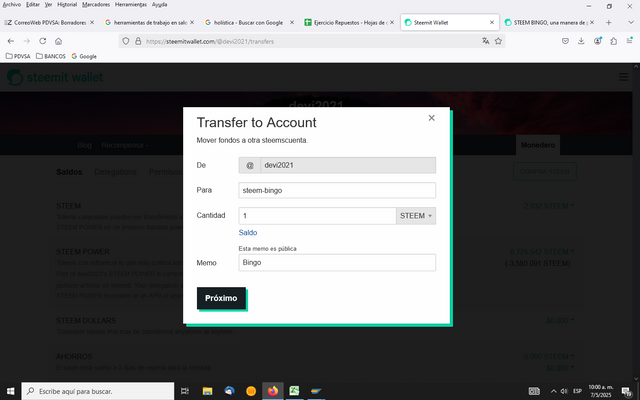Image resolution: width=640 pixels, height=400 pixels.
Task: Open the Google bookmark
Action: click(x=84, y=56)
